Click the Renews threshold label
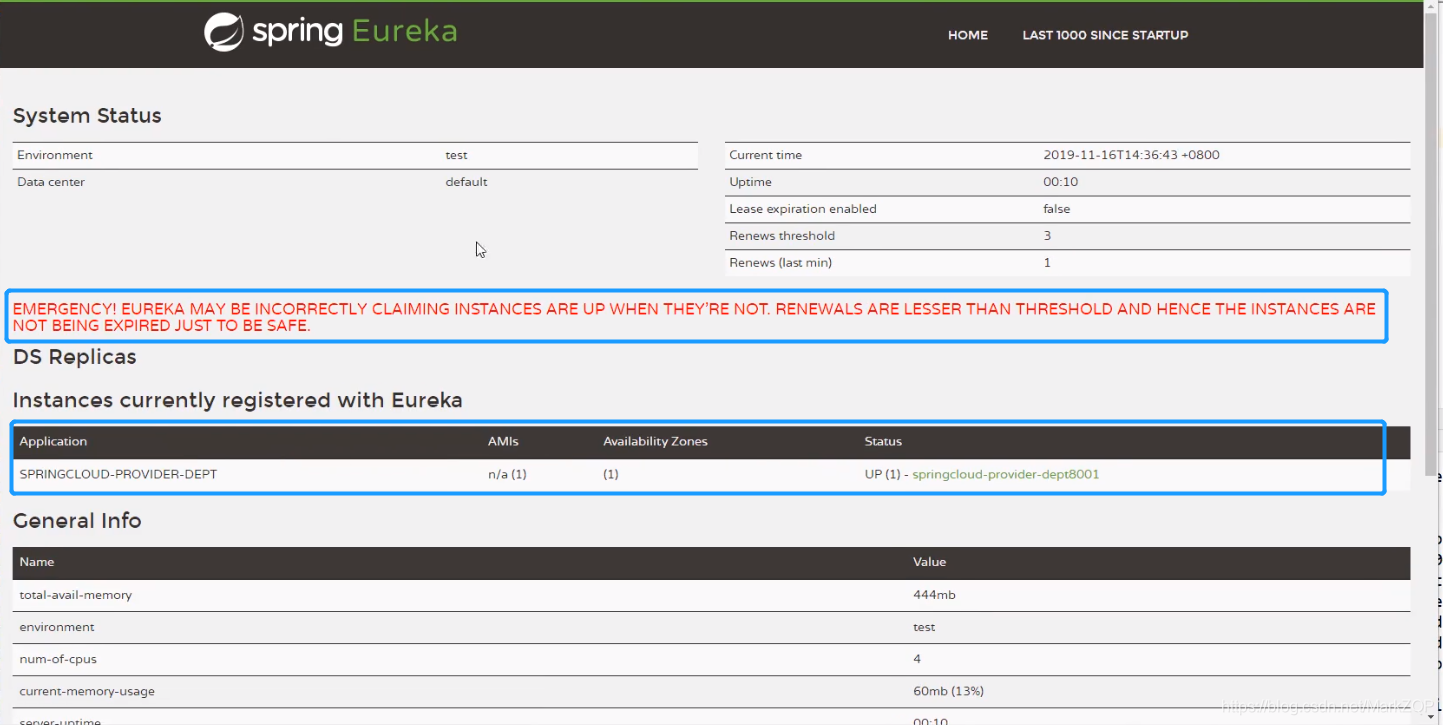Image resolution: width=1443 pixels, height=725 pixels. pyautogui.click(x=782, y=236)
